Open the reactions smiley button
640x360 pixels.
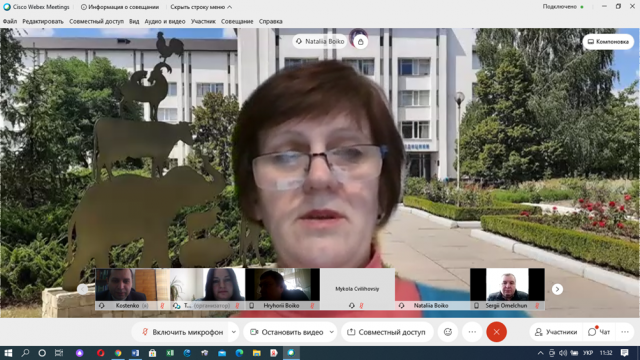[x=448, y=332]
